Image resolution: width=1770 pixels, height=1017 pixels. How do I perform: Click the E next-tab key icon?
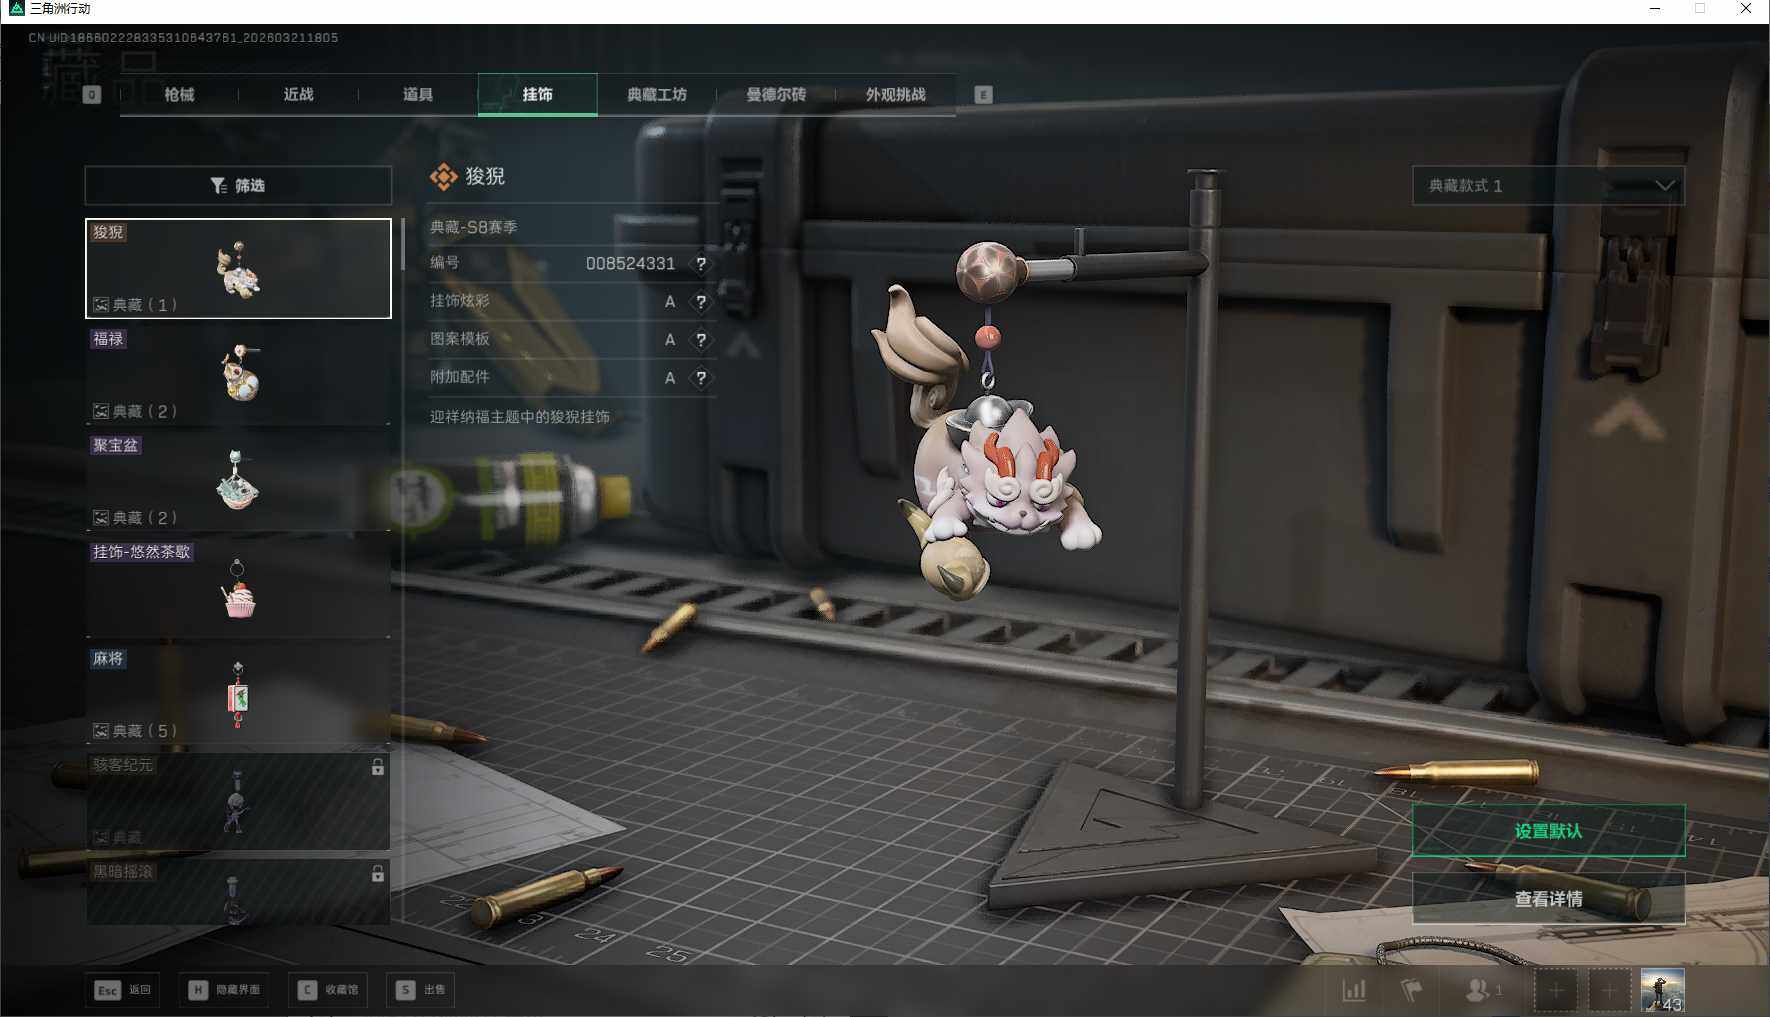click(984, 95)
